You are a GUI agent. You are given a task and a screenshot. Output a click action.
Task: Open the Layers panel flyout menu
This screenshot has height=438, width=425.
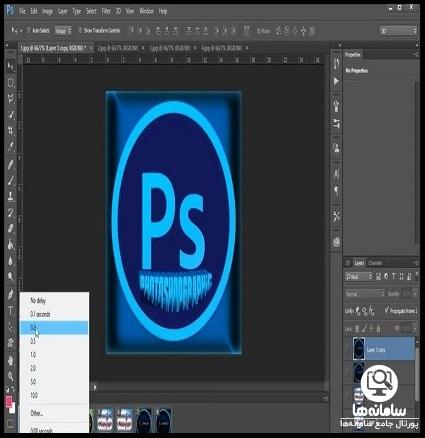pyautogui.click(x=415, y=263)
